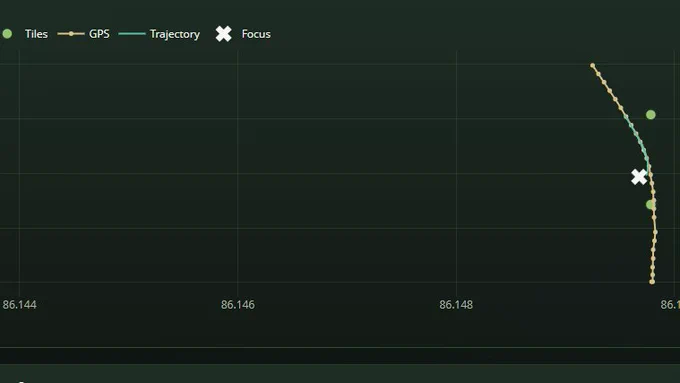This screenshot has height=383, width=680.
Task: Select the upper green Tiles marker on plot
Action: click(651, 115)
